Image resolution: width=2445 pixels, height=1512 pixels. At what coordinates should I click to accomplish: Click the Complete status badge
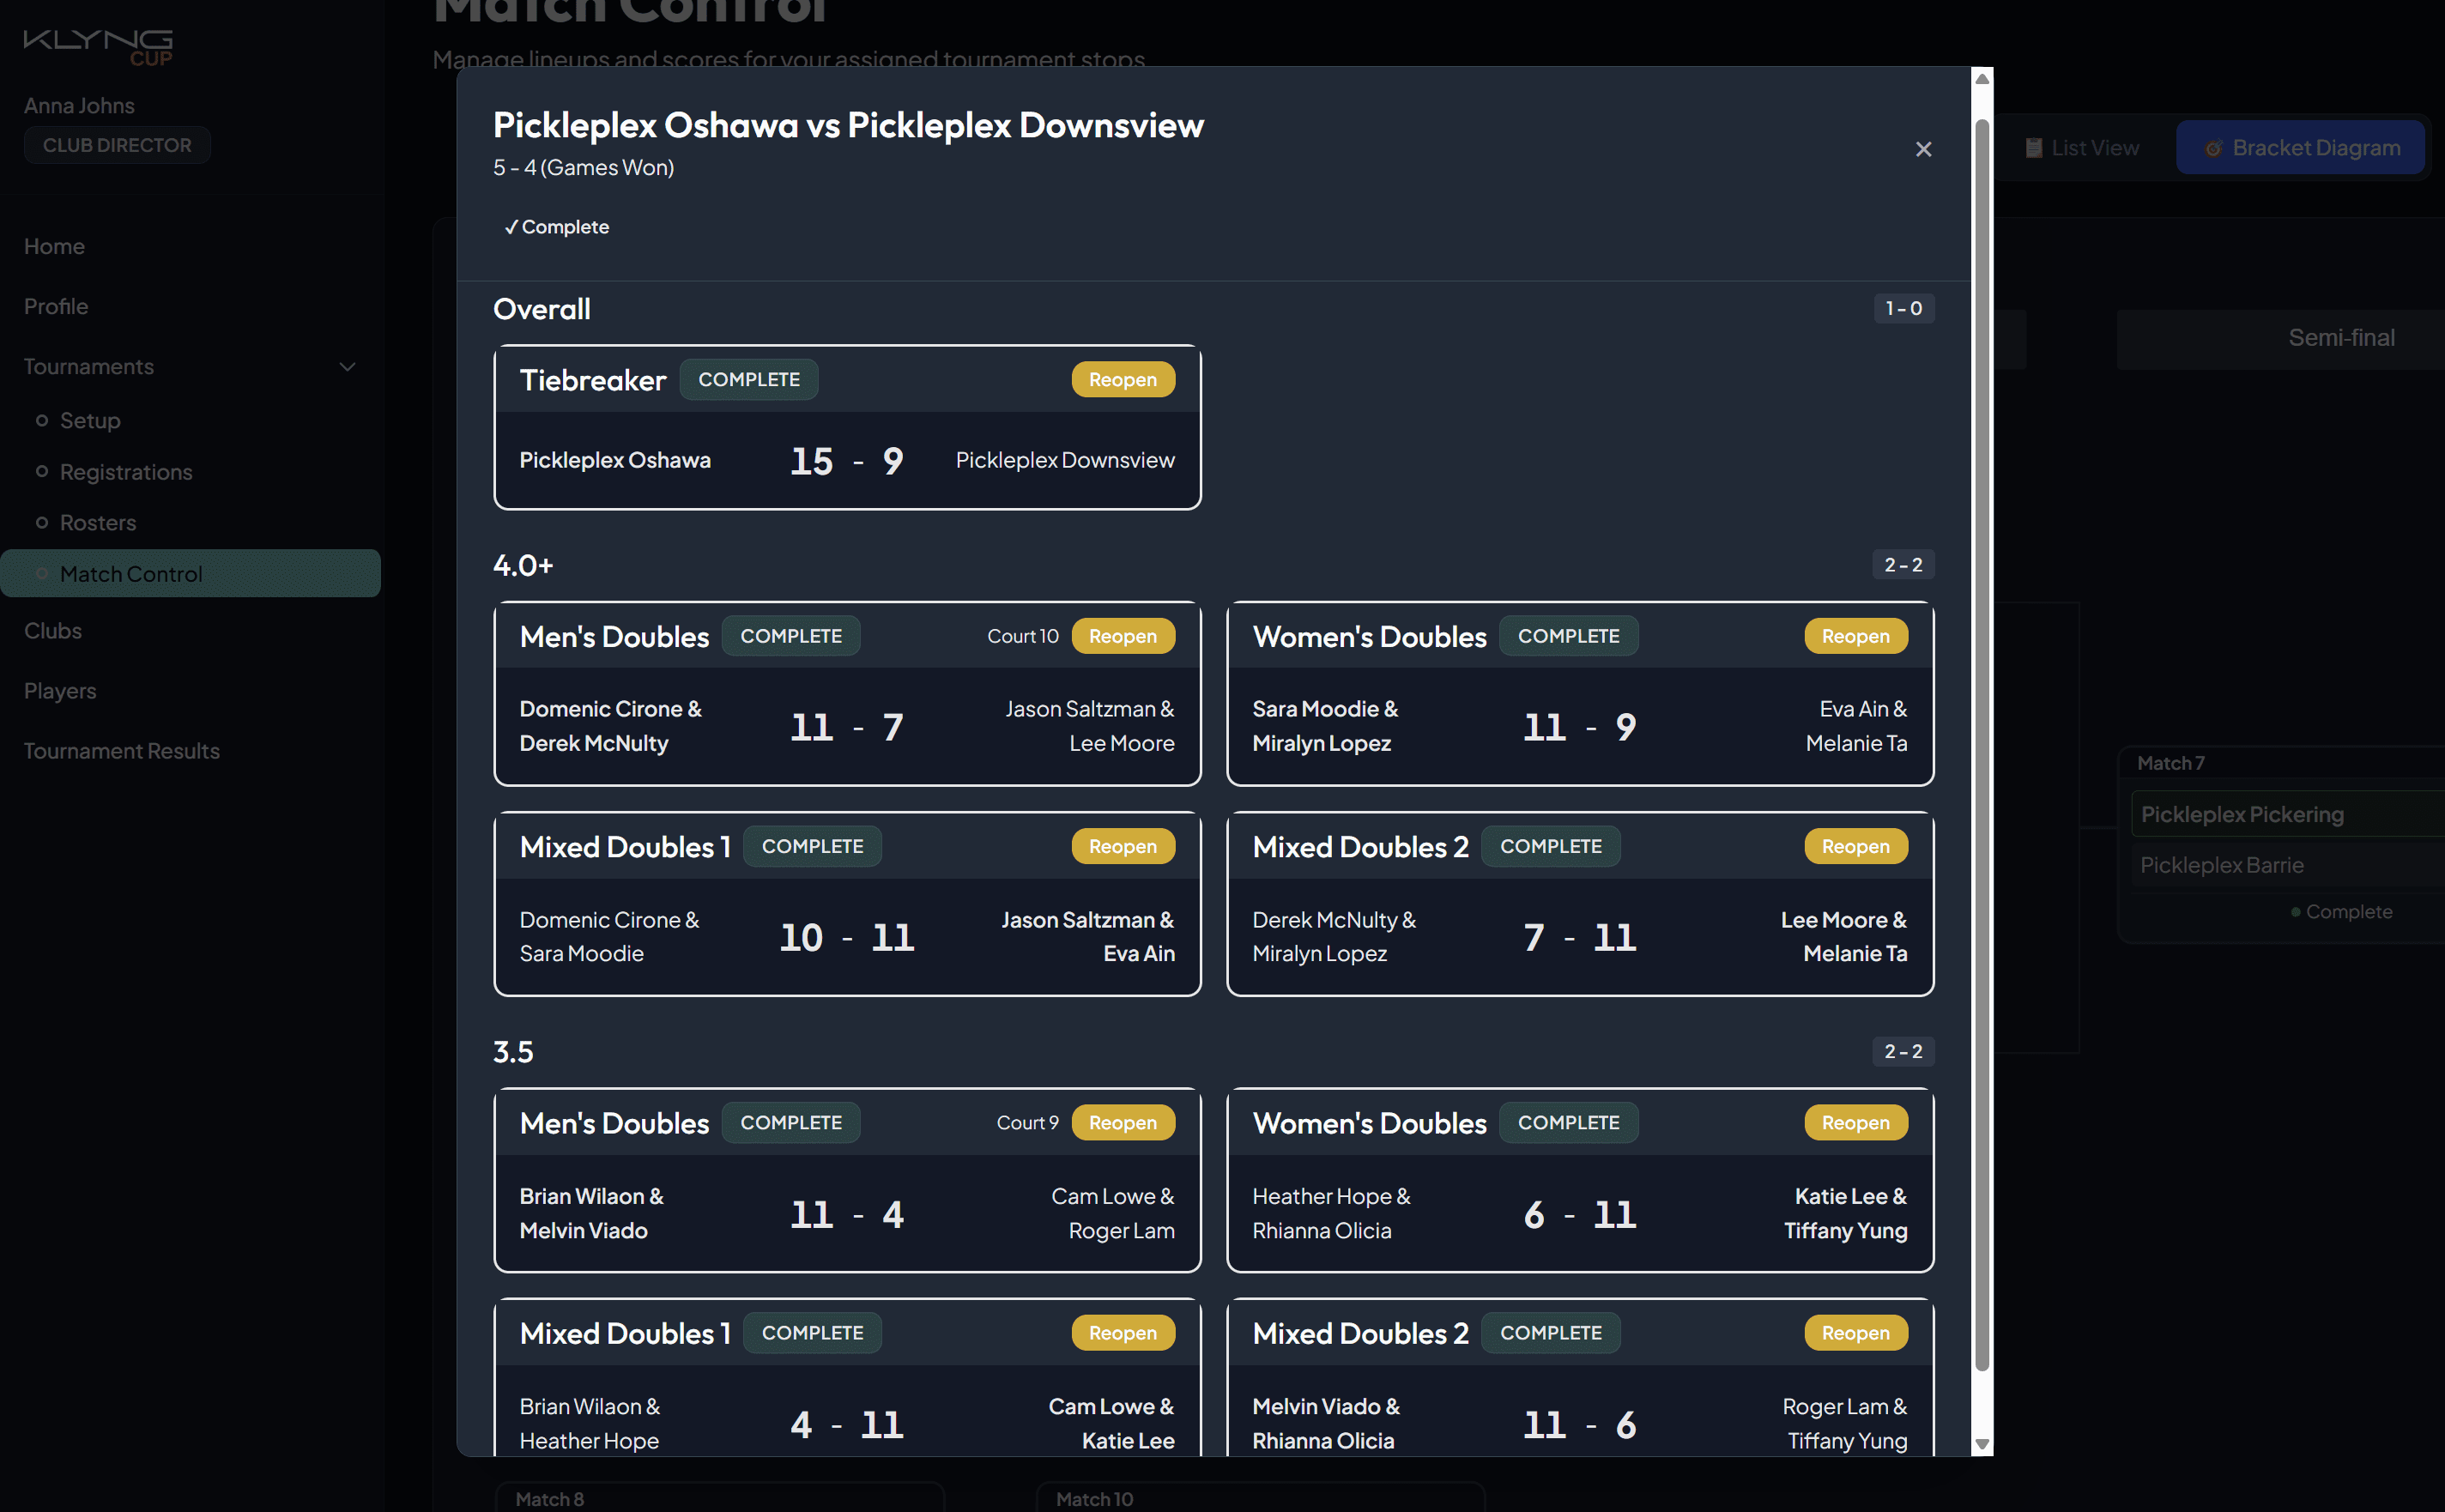(x=557, y=227)
